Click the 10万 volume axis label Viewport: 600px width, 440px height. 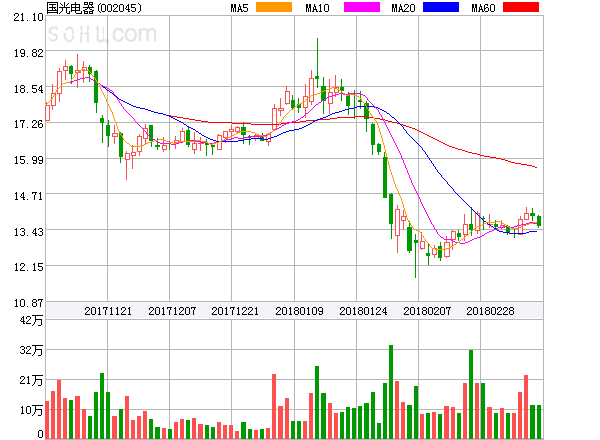click(x=31, y=410)
